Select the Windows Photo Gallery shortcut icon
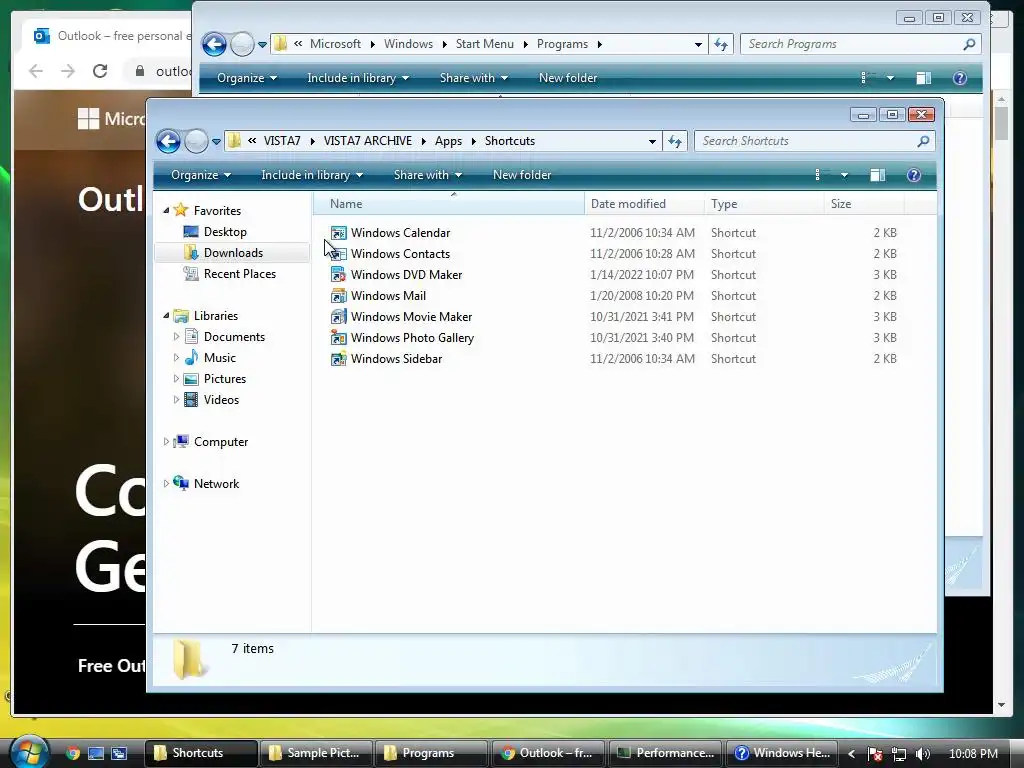This screenshot has height=768, width=1024. (x=338, y=338)
